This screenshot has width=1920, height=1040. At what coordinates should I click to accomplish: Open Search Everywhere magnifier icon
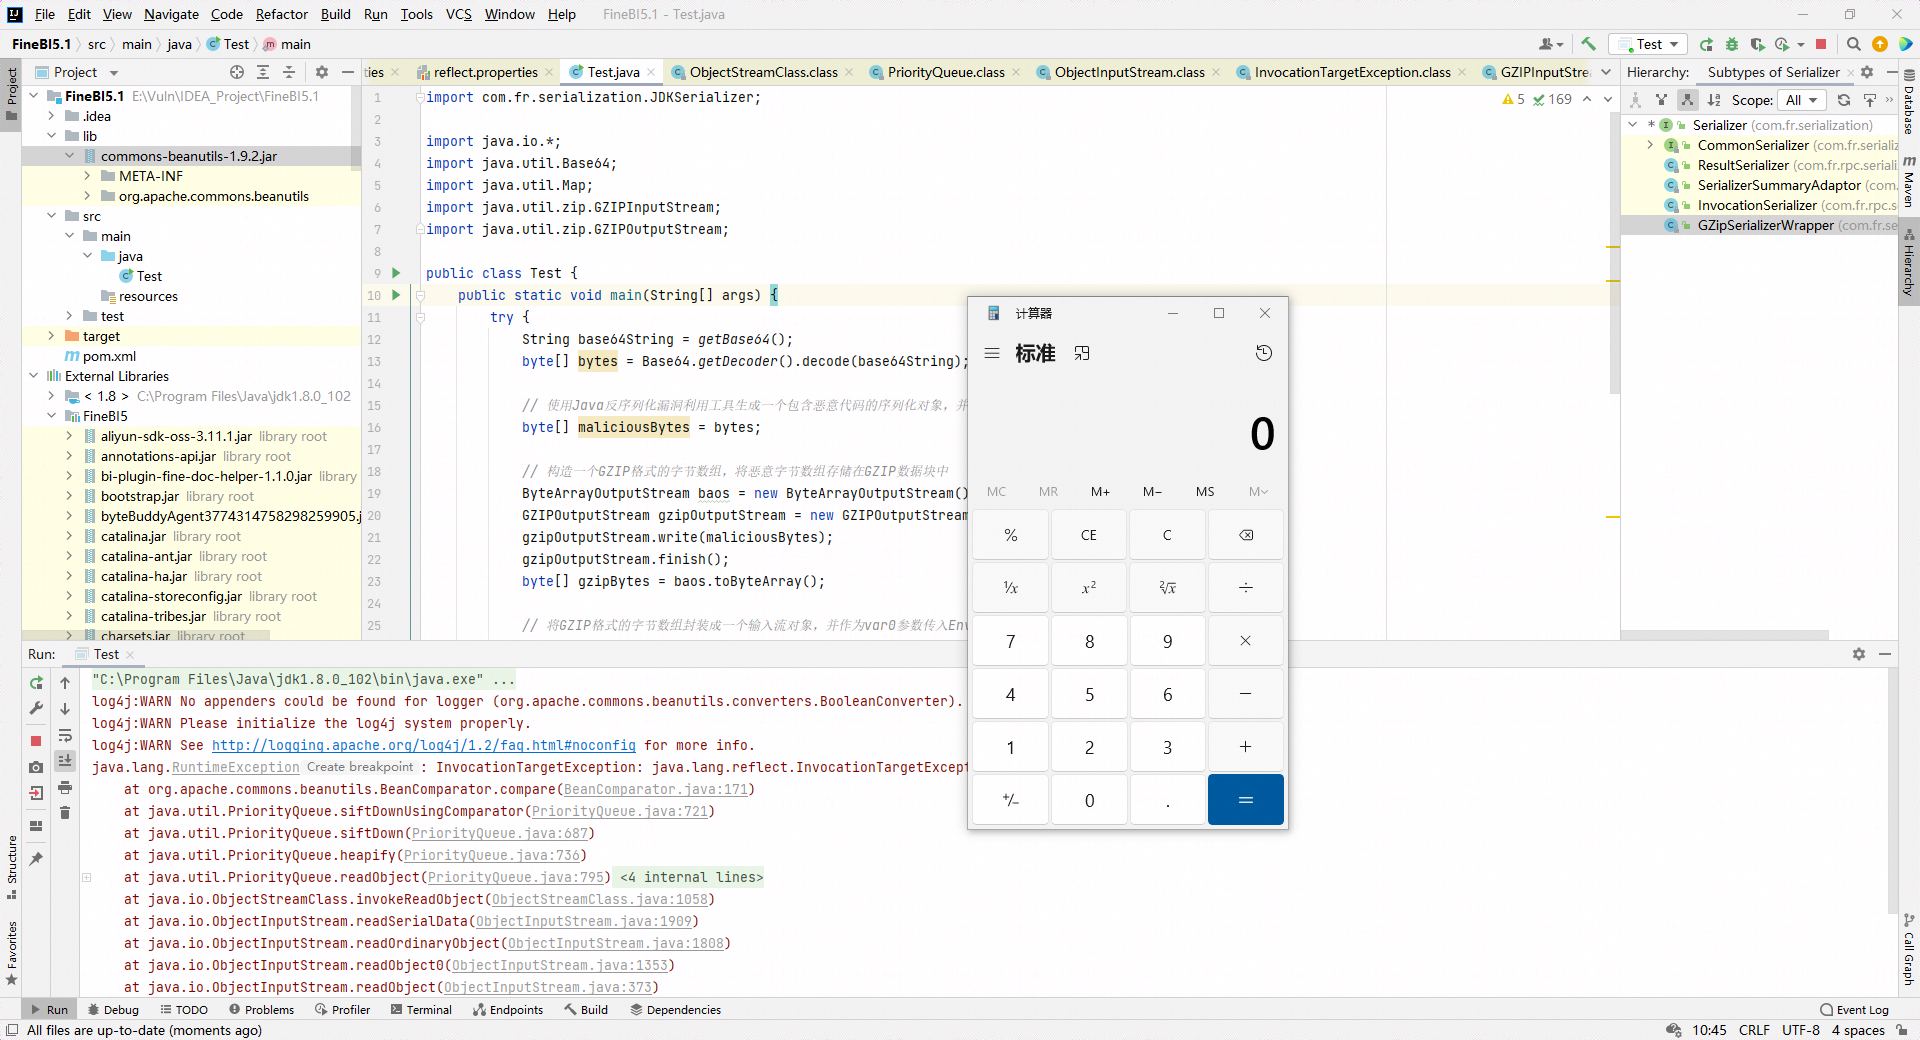pos(1853,44)
